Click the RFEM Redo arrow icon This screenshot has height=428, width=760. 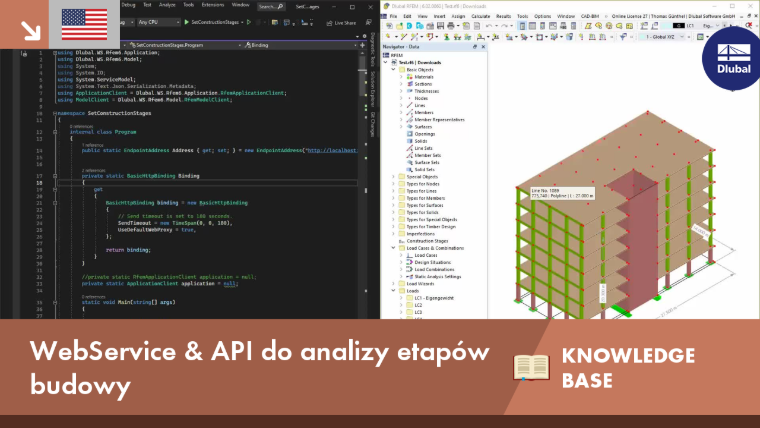click(x=505, y=26)
